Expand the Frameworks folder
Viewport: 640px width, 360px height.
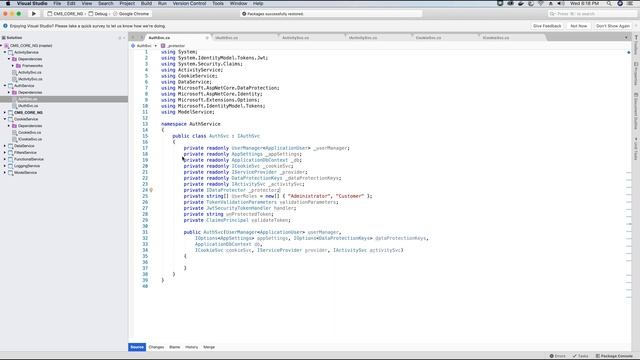pyautogui.click(x=13, y=66)
